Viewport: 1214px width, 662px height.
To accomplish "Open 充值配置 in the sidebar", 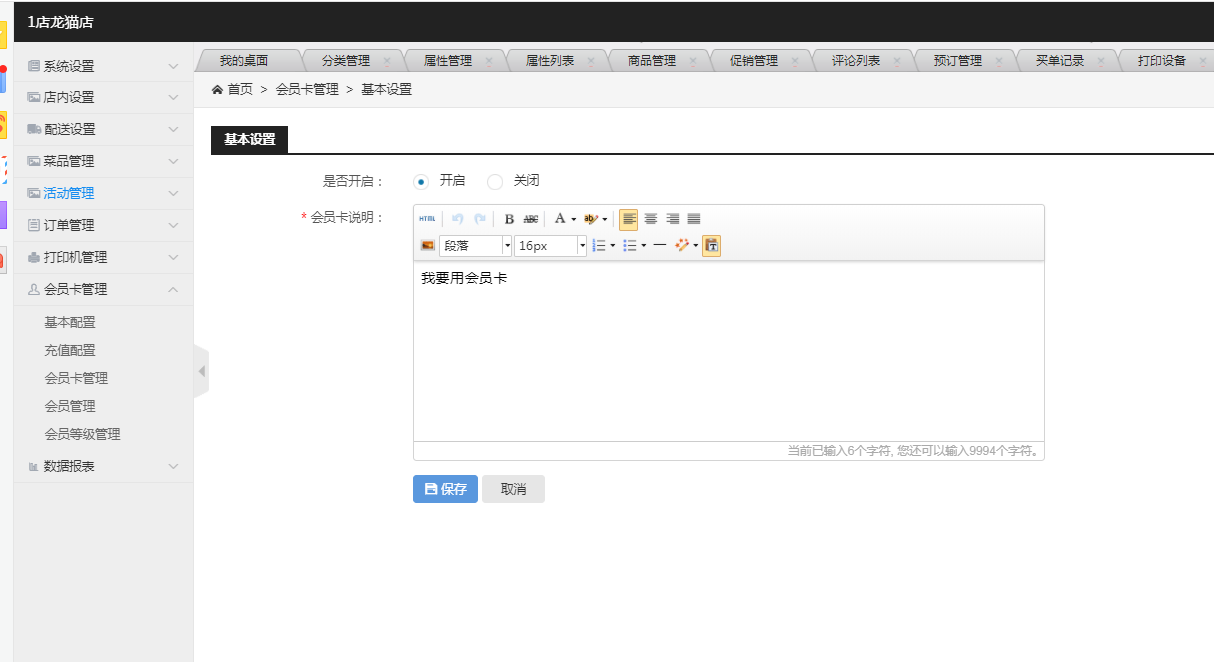I will click(x=70, y=350).
